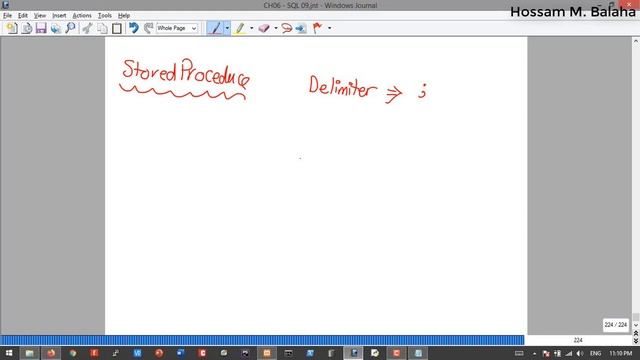This screenshot has height=360, width=640.
Task: Click the network signal tray icon
Action: coord(569,353)
